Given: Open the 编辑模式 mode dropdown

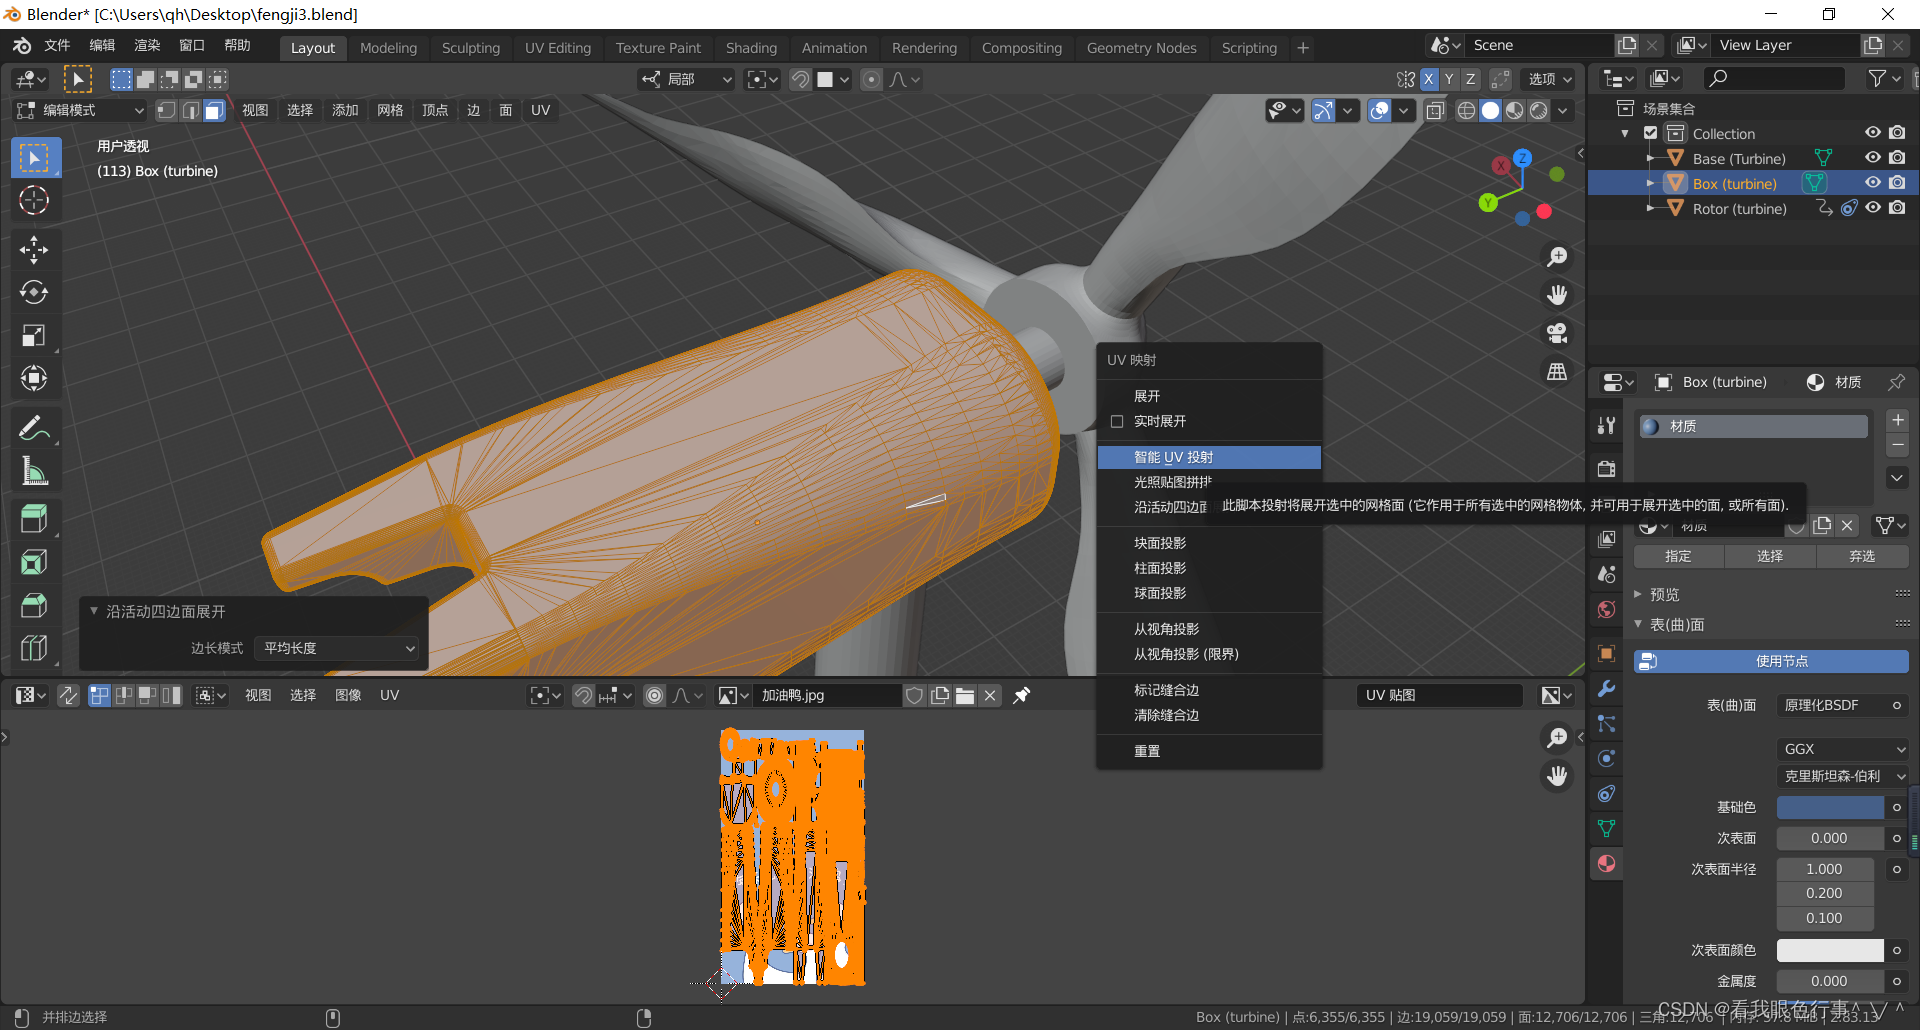Looking at the screenshot, I should pos(79,110).
